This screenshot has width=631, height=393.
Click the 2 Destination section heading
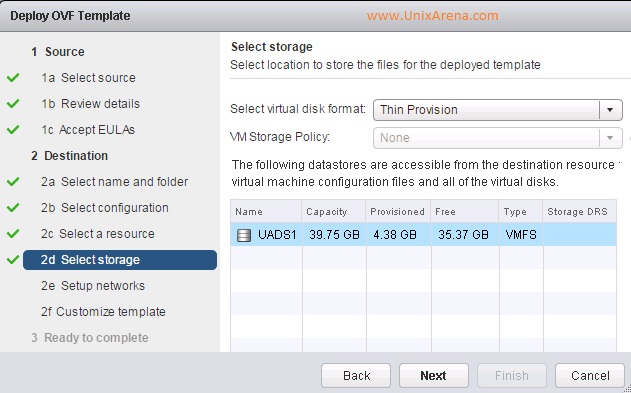pos(70,156)
